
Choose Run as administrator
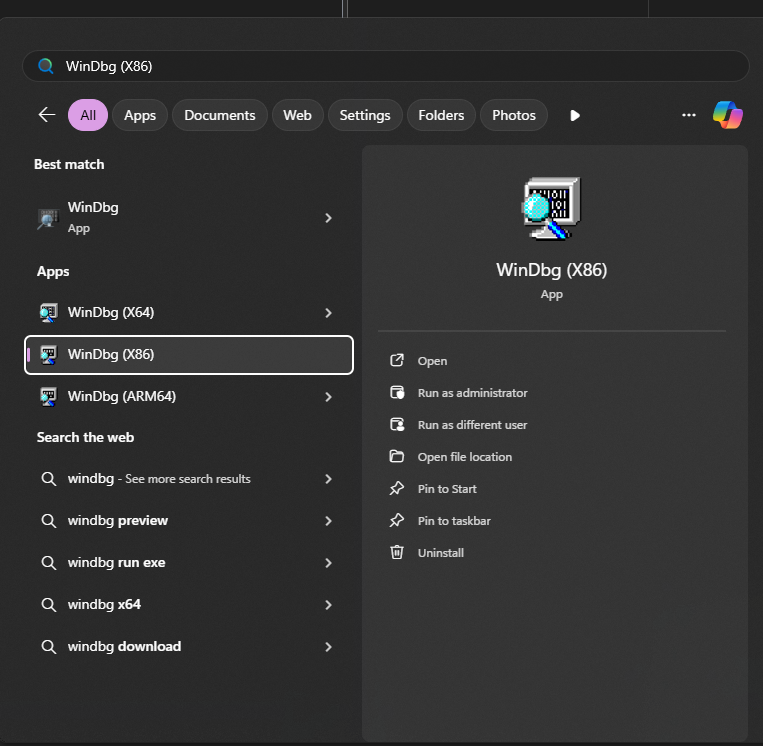pos(472,393)
